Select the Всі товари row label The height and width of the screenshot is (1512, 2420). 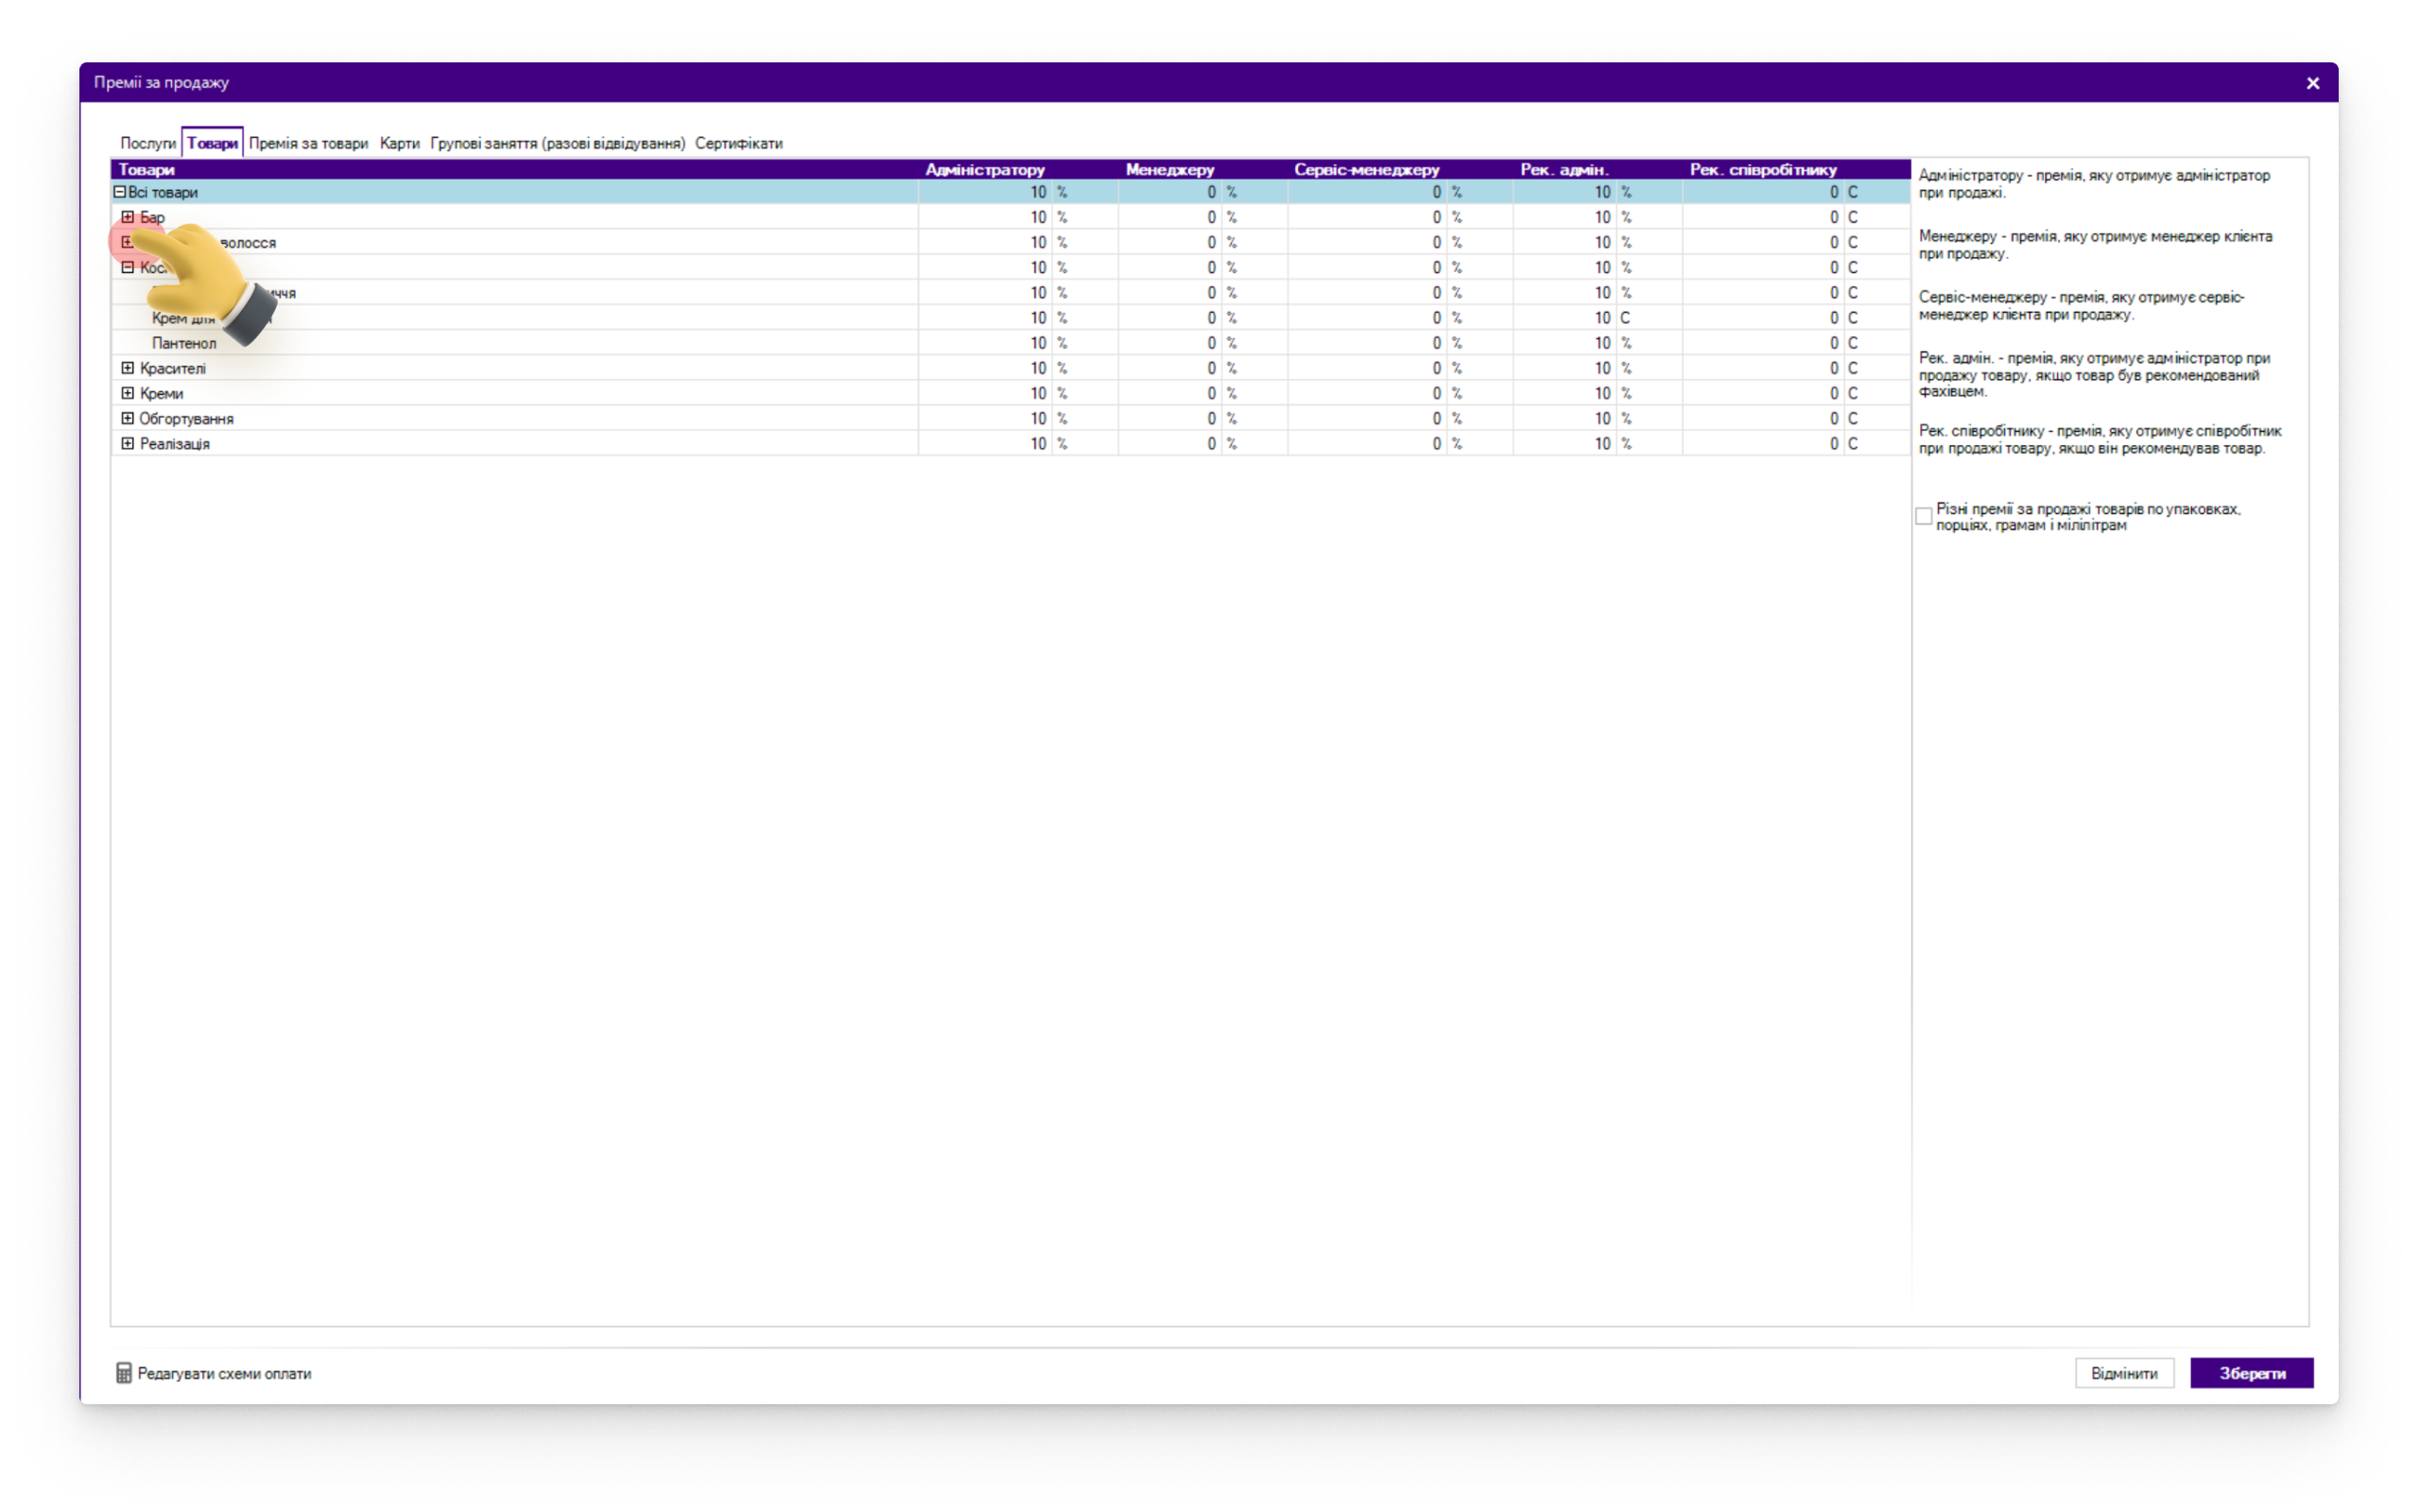pos(163,192)
